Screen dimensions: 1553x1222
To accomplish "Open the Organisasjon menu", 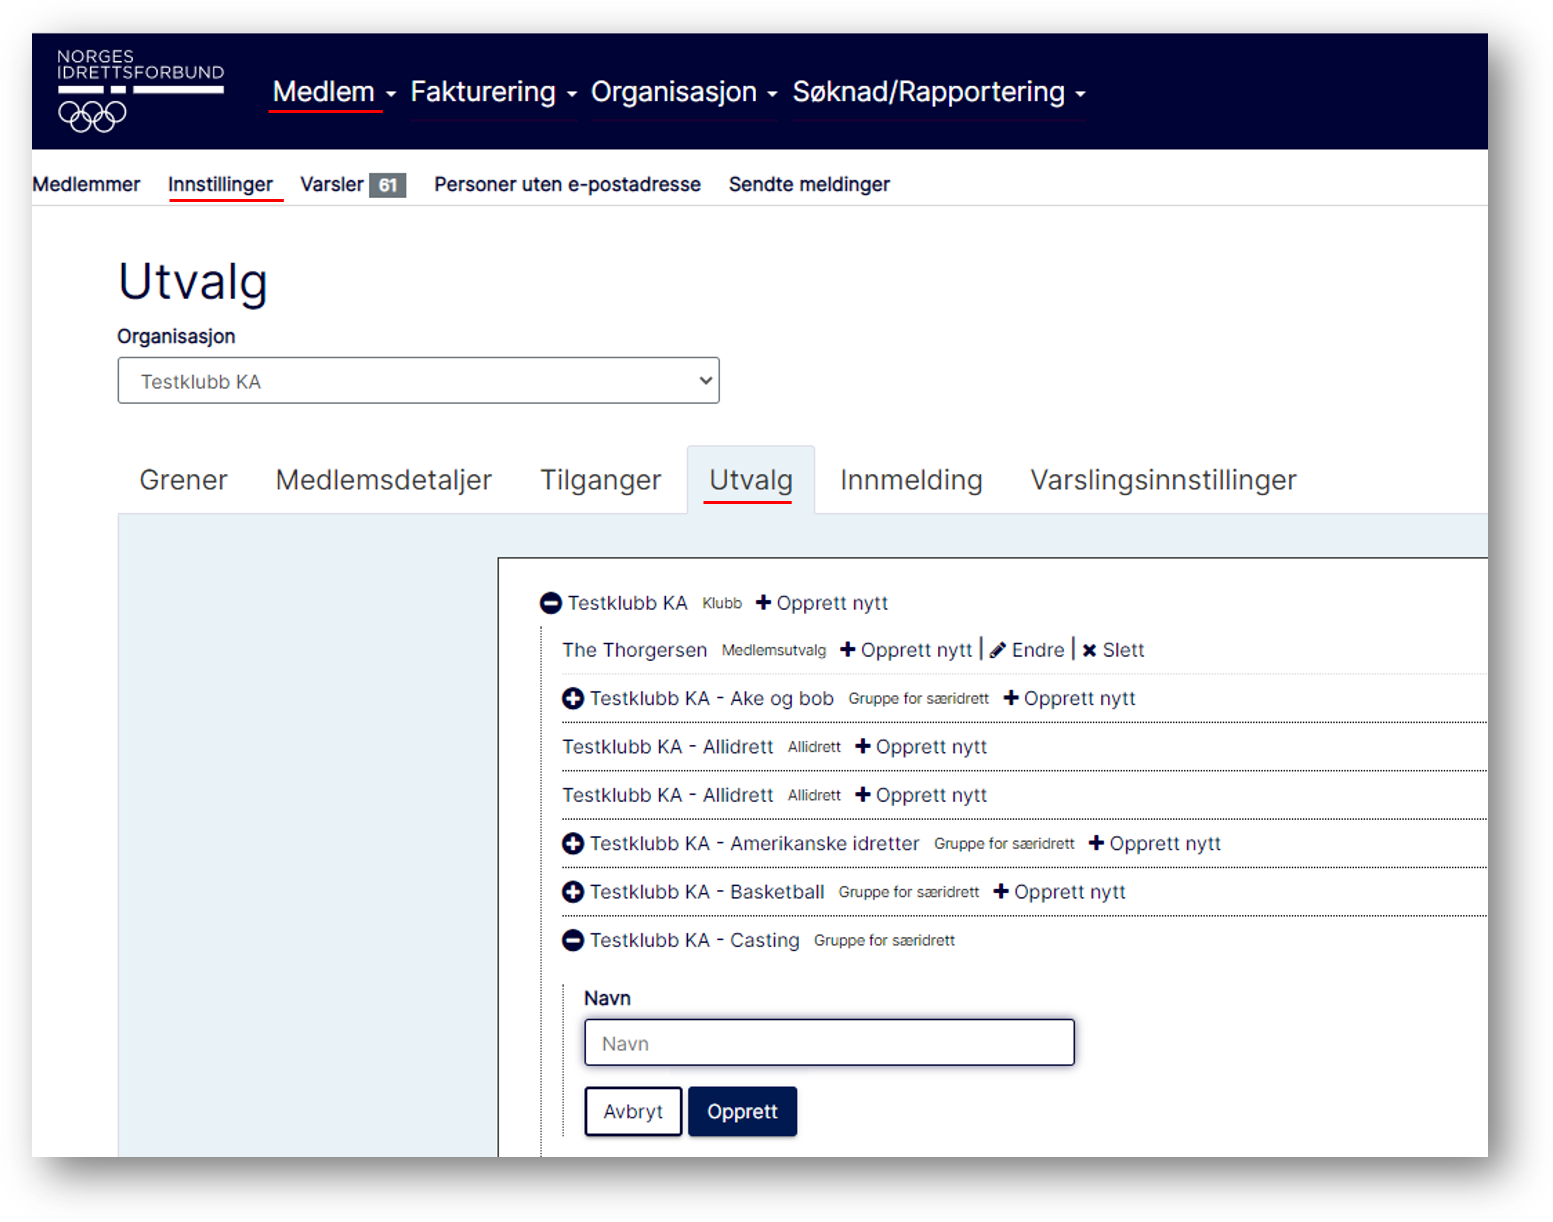I will (x=684, y=92).
